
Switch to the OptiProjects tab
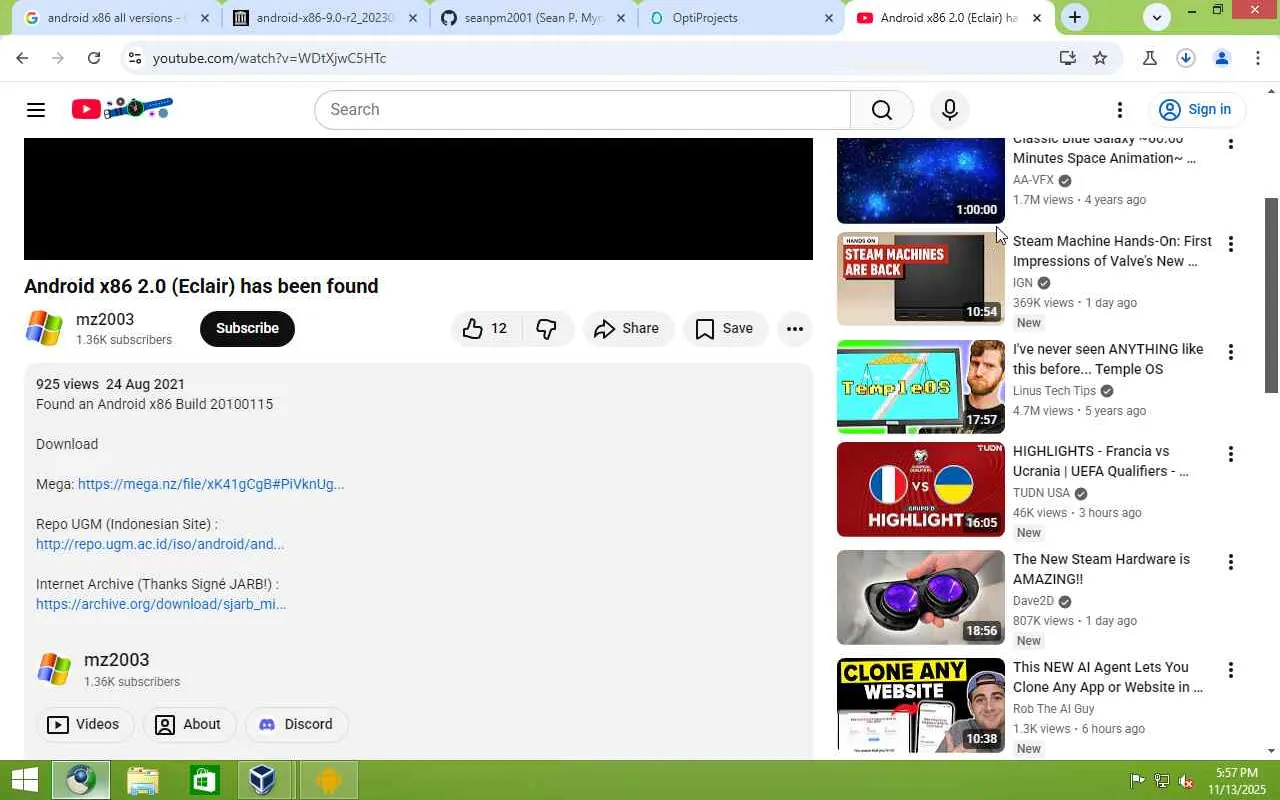pyautogui.click(x=741, y=18)
